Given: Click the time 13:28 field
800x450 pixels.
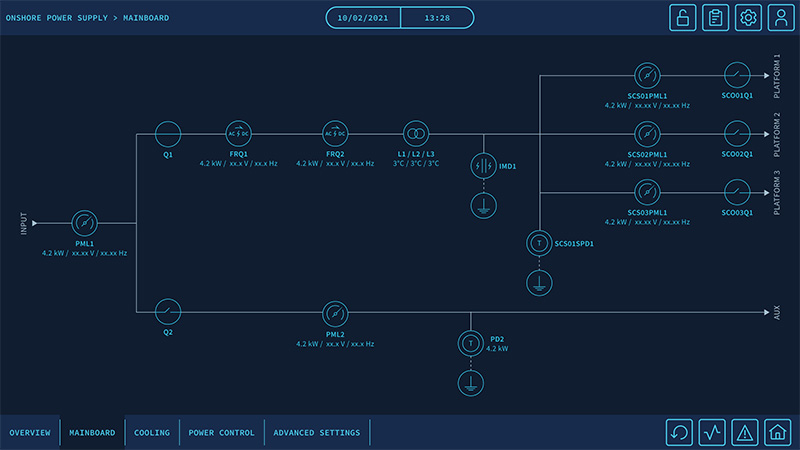Looking at the screenshot, I should tap(437, 18).
